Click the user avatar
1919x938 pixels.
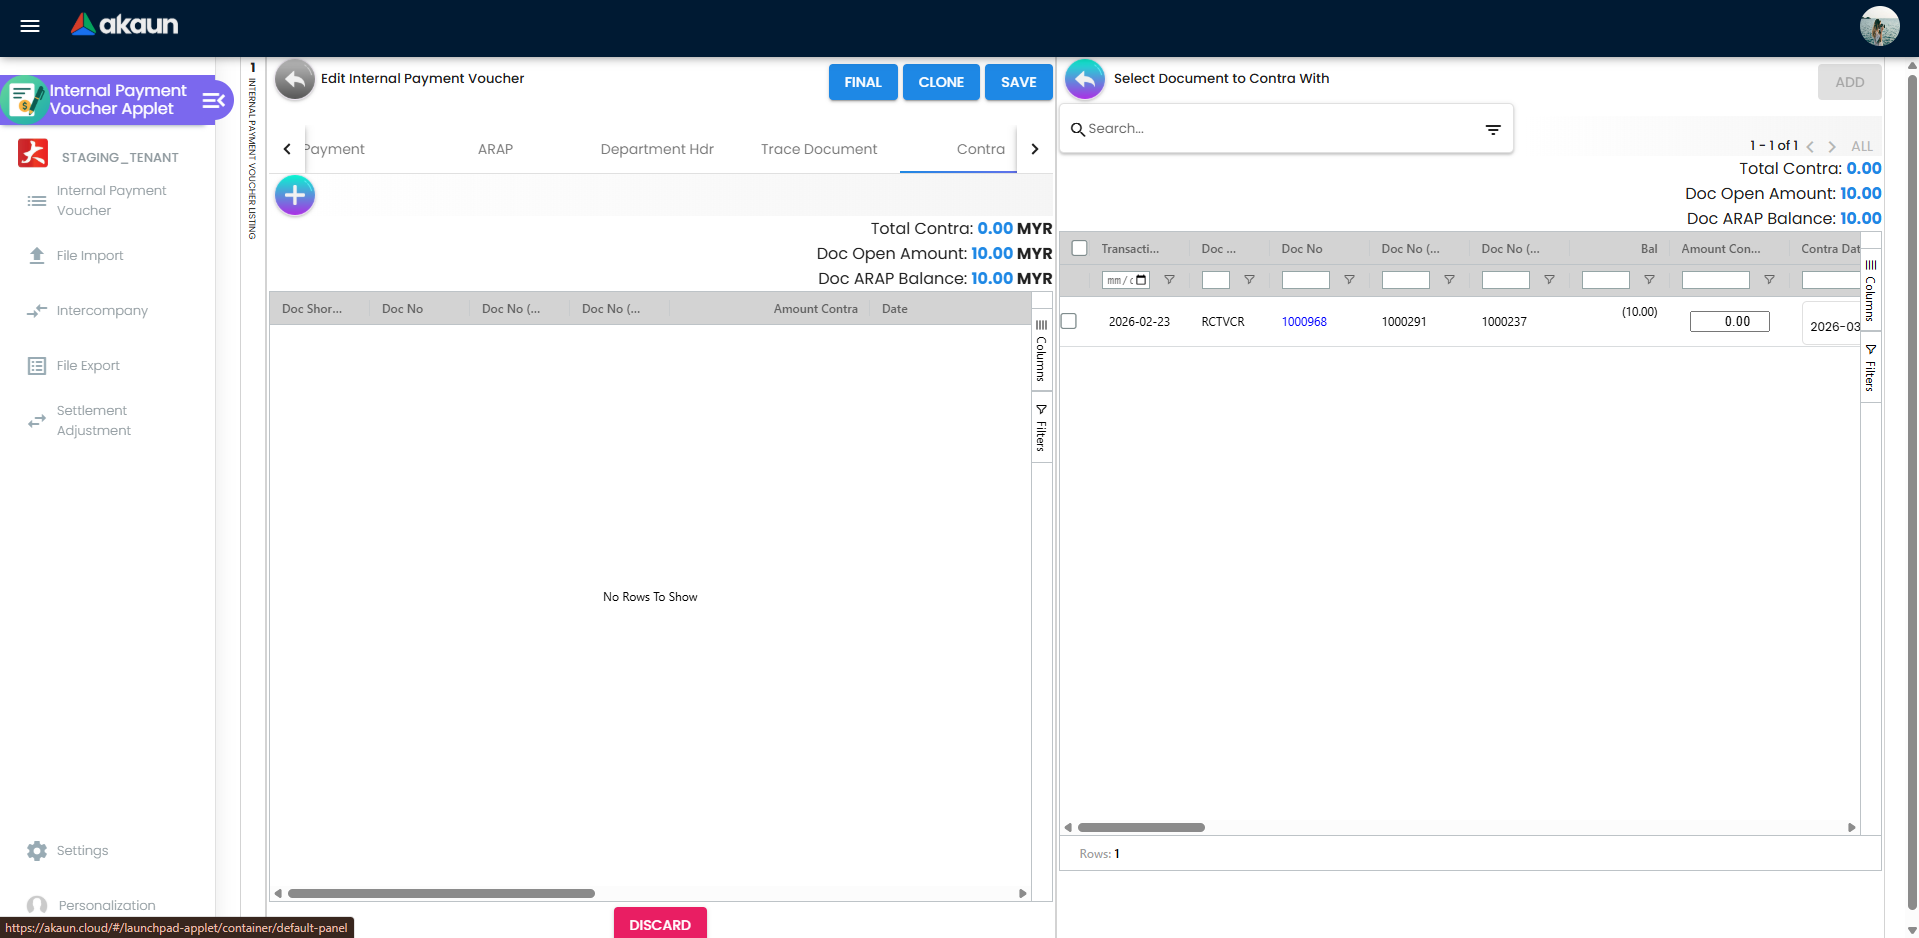tap(1878, 26)
